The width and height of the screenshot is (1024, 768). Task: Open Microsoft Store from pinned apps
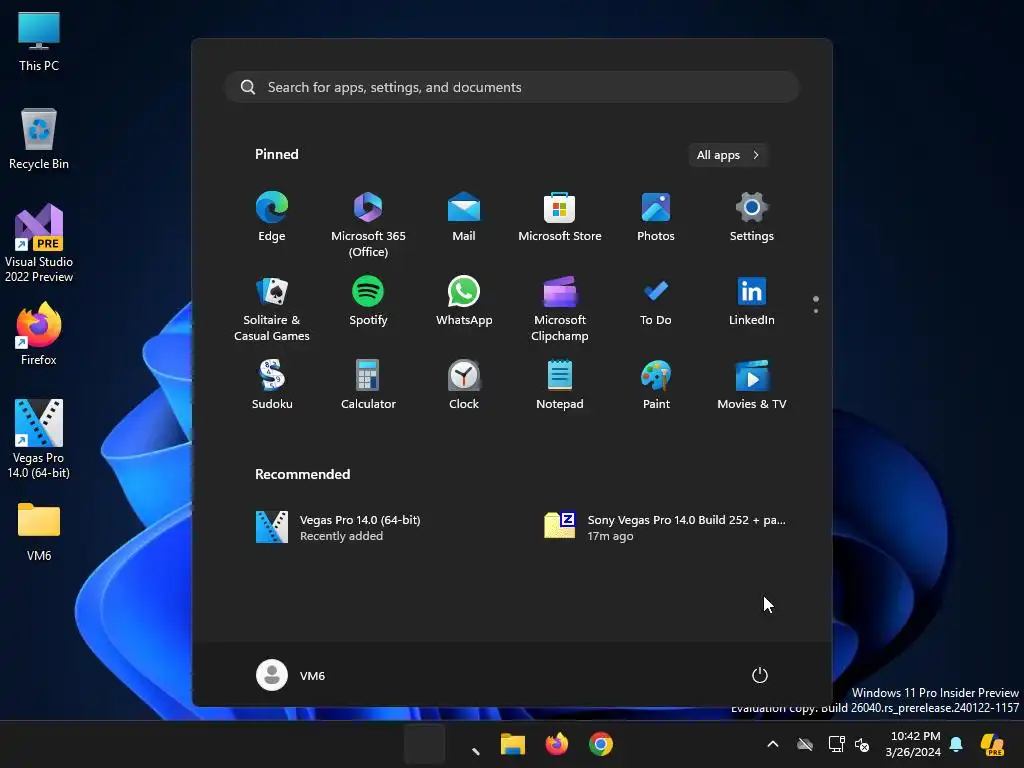click(x=560, y=217)
